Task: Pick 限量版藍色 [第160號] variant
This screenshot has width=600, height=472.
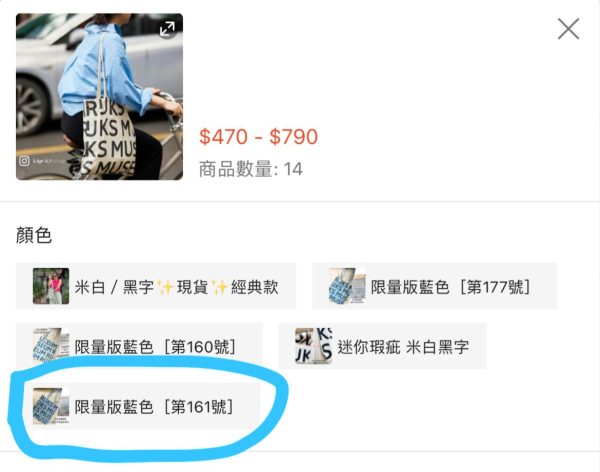Action: coord(139,346)
